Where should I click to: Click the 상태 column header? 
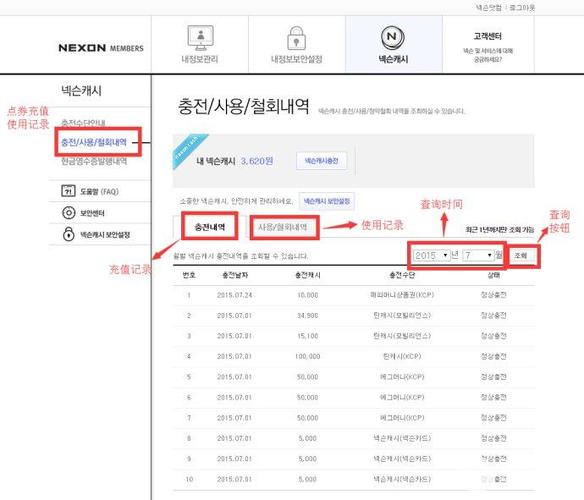tap(493, 275)
